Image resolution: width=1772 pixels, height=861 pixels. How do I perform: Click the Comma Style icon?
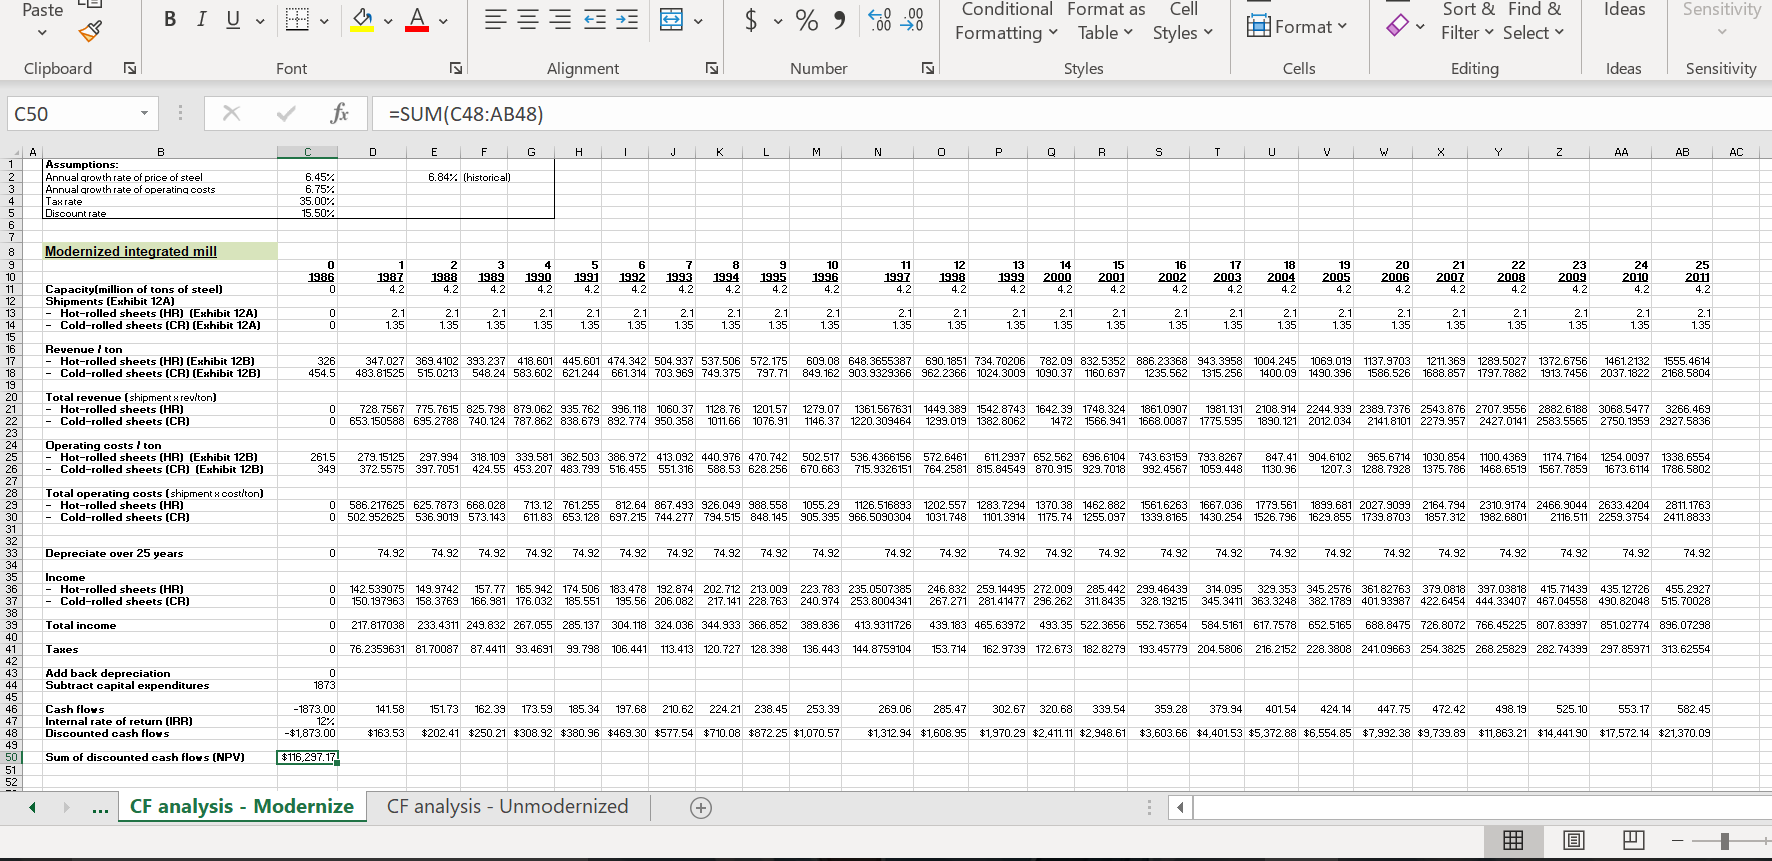pos(839,20)
